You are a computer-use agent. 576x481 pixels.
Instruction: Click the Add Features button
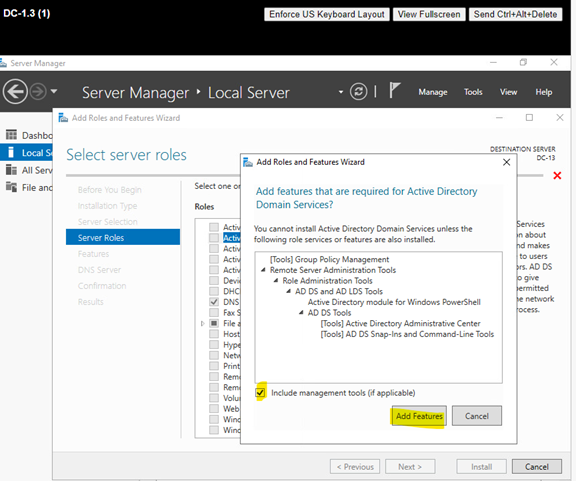[419, 416]
